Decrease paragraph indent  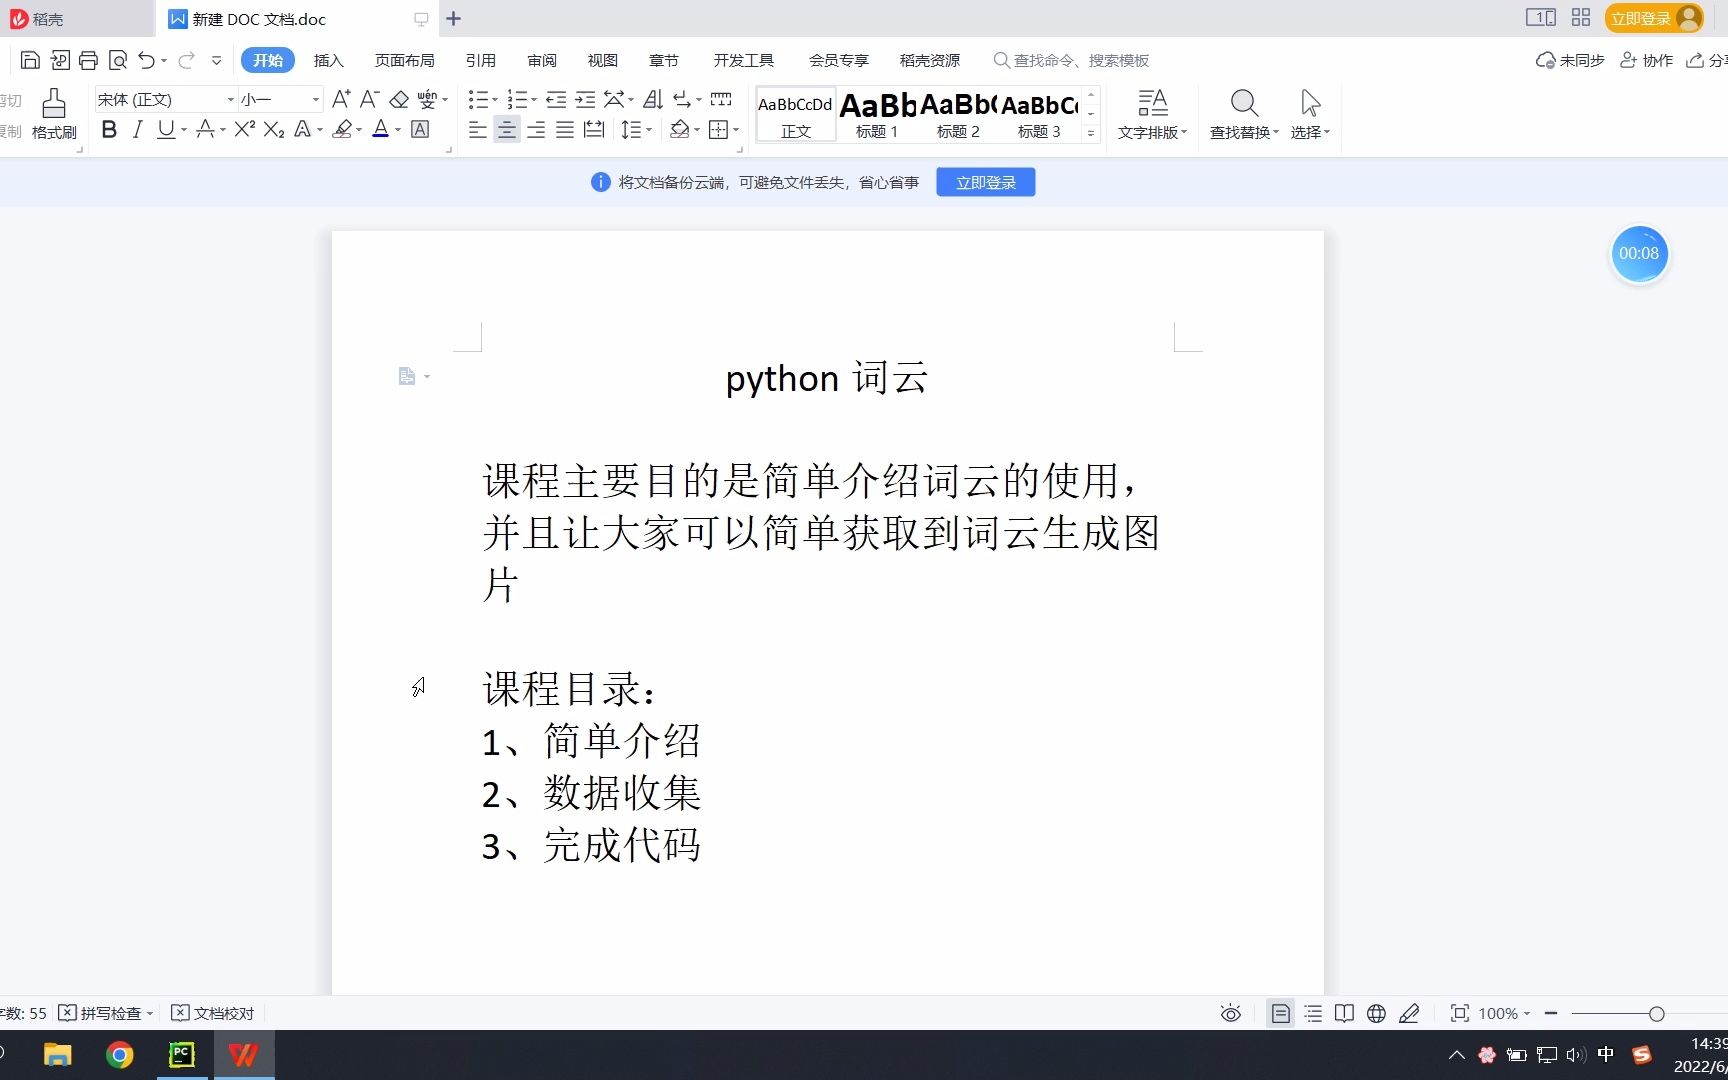556,99
